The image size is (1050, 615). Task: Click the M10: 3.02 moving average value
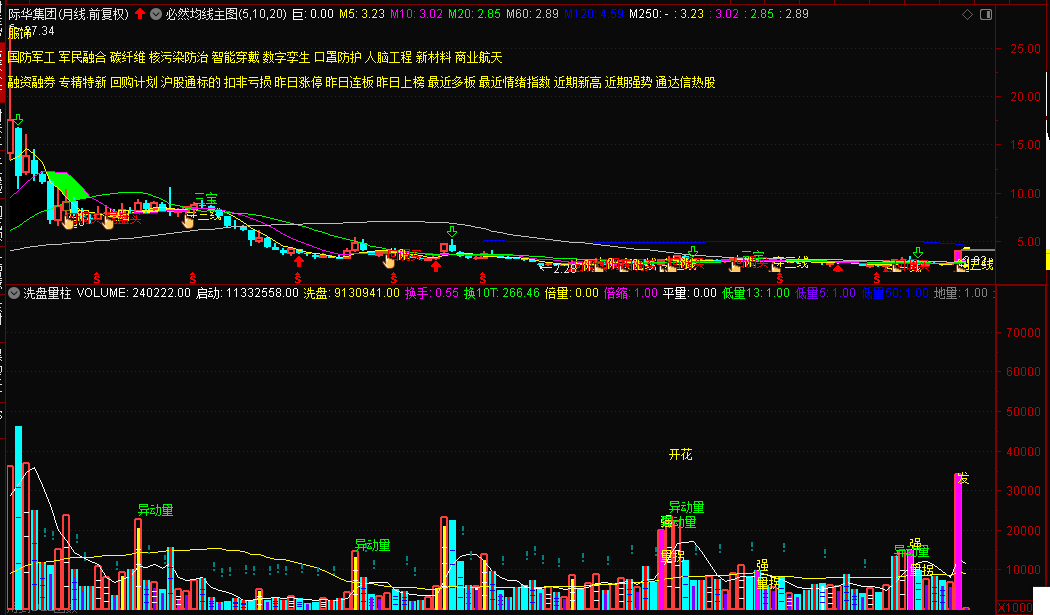(x=417, y=14)
